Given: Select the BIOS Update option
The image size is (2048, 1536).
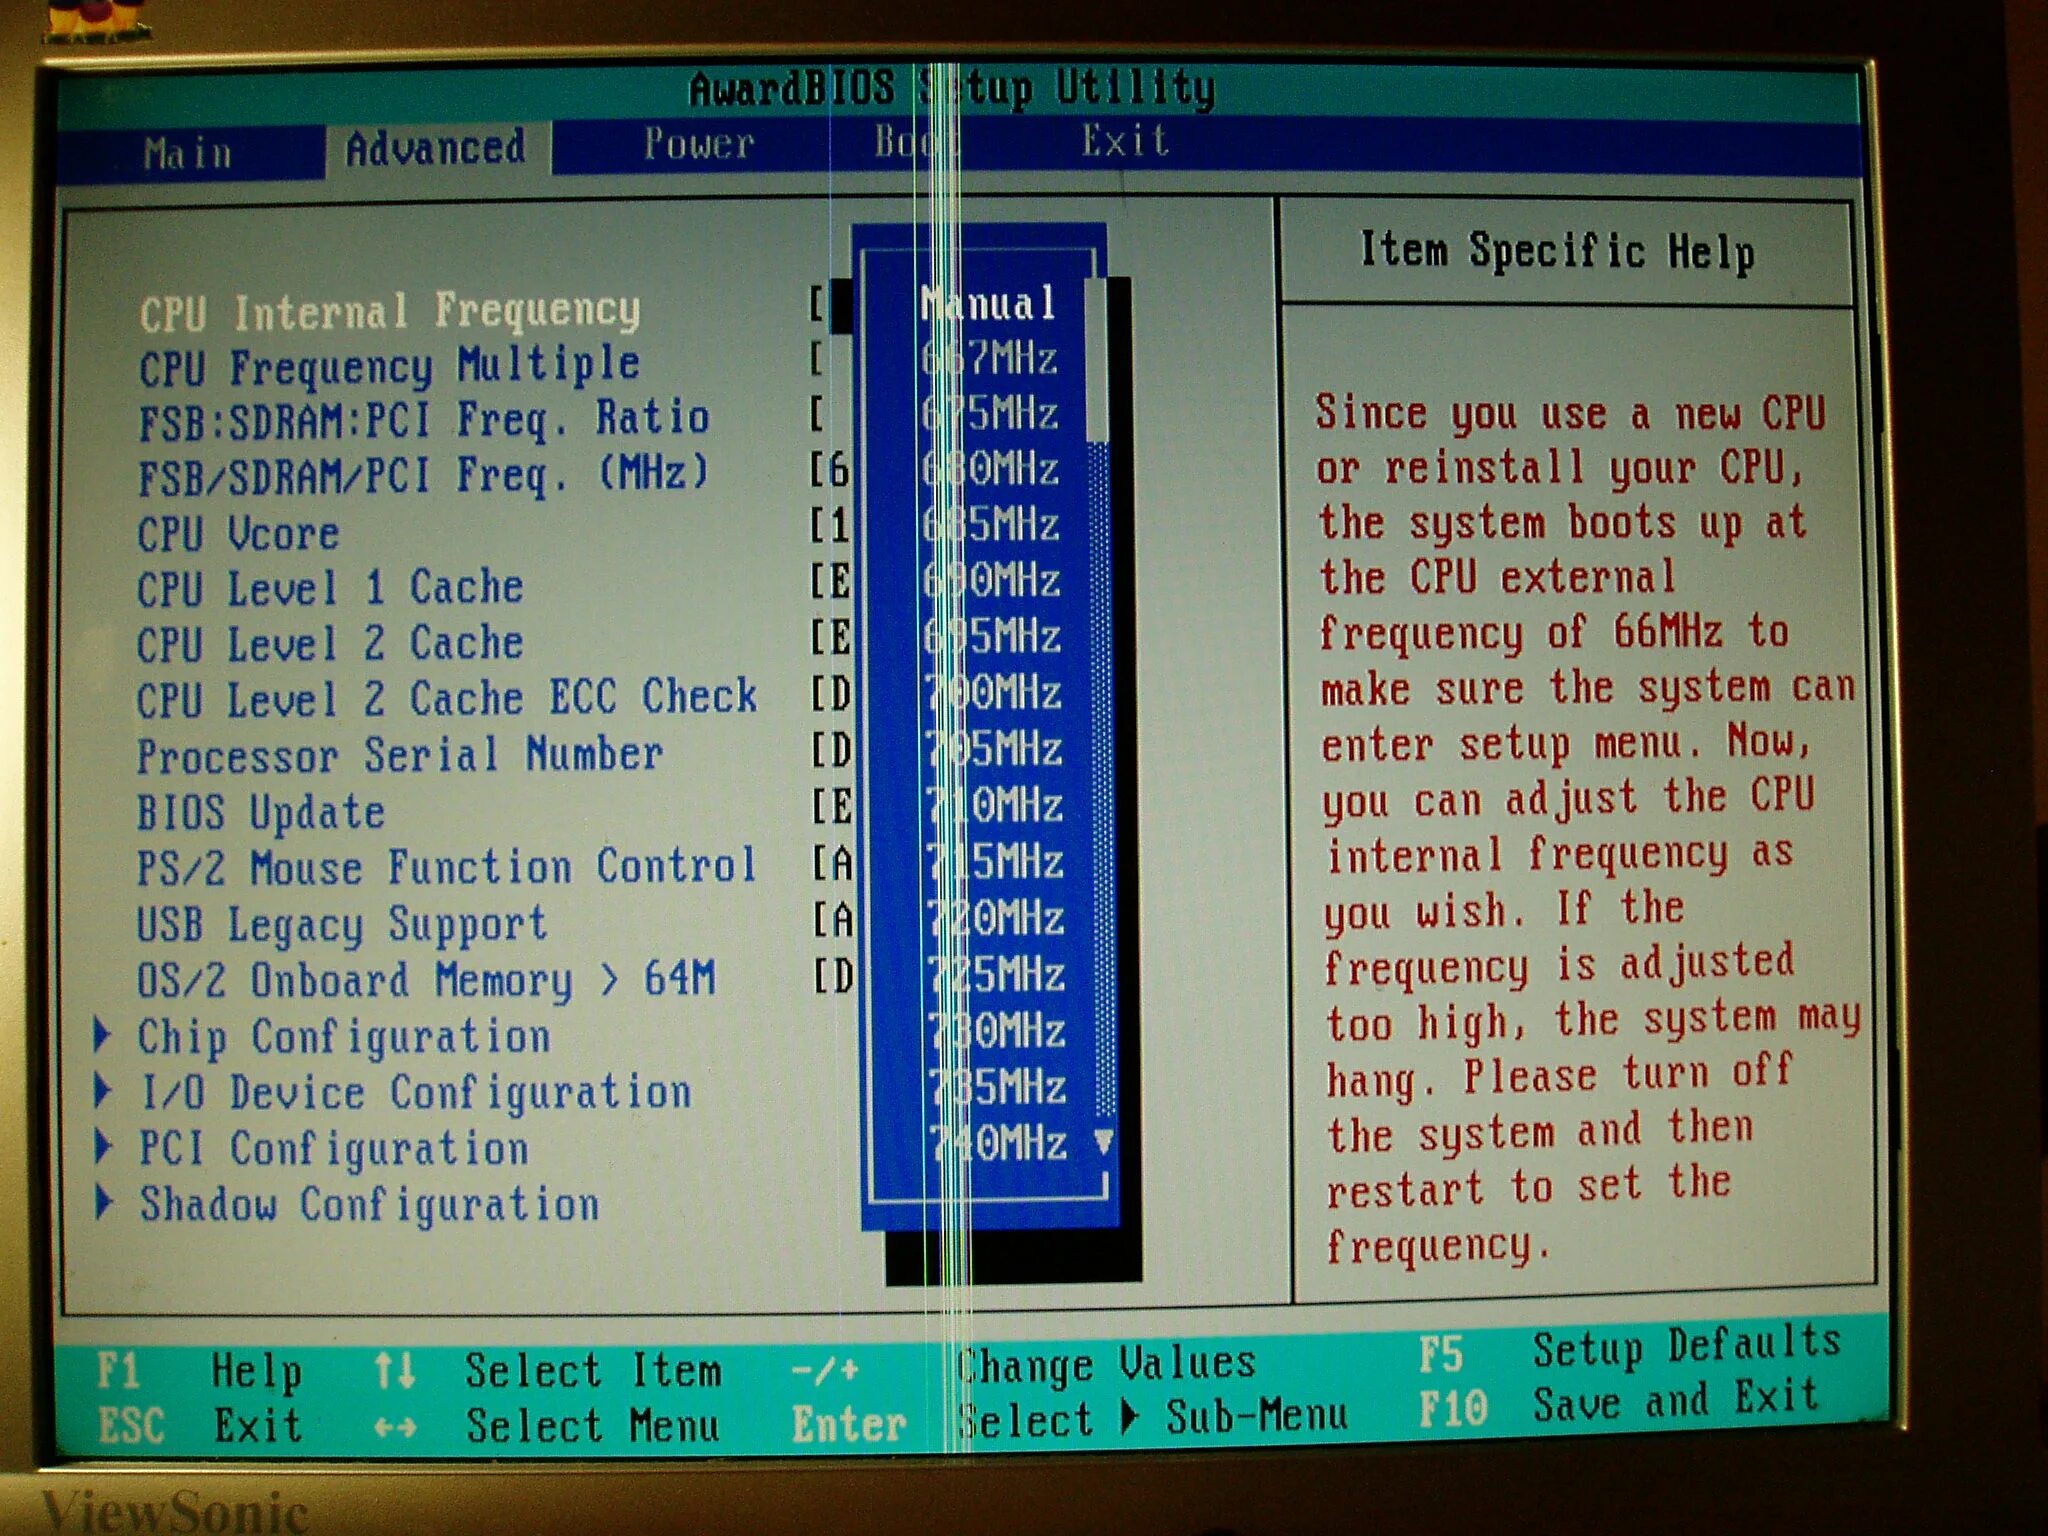Looking at the screenshot, I should click(260, 812).
